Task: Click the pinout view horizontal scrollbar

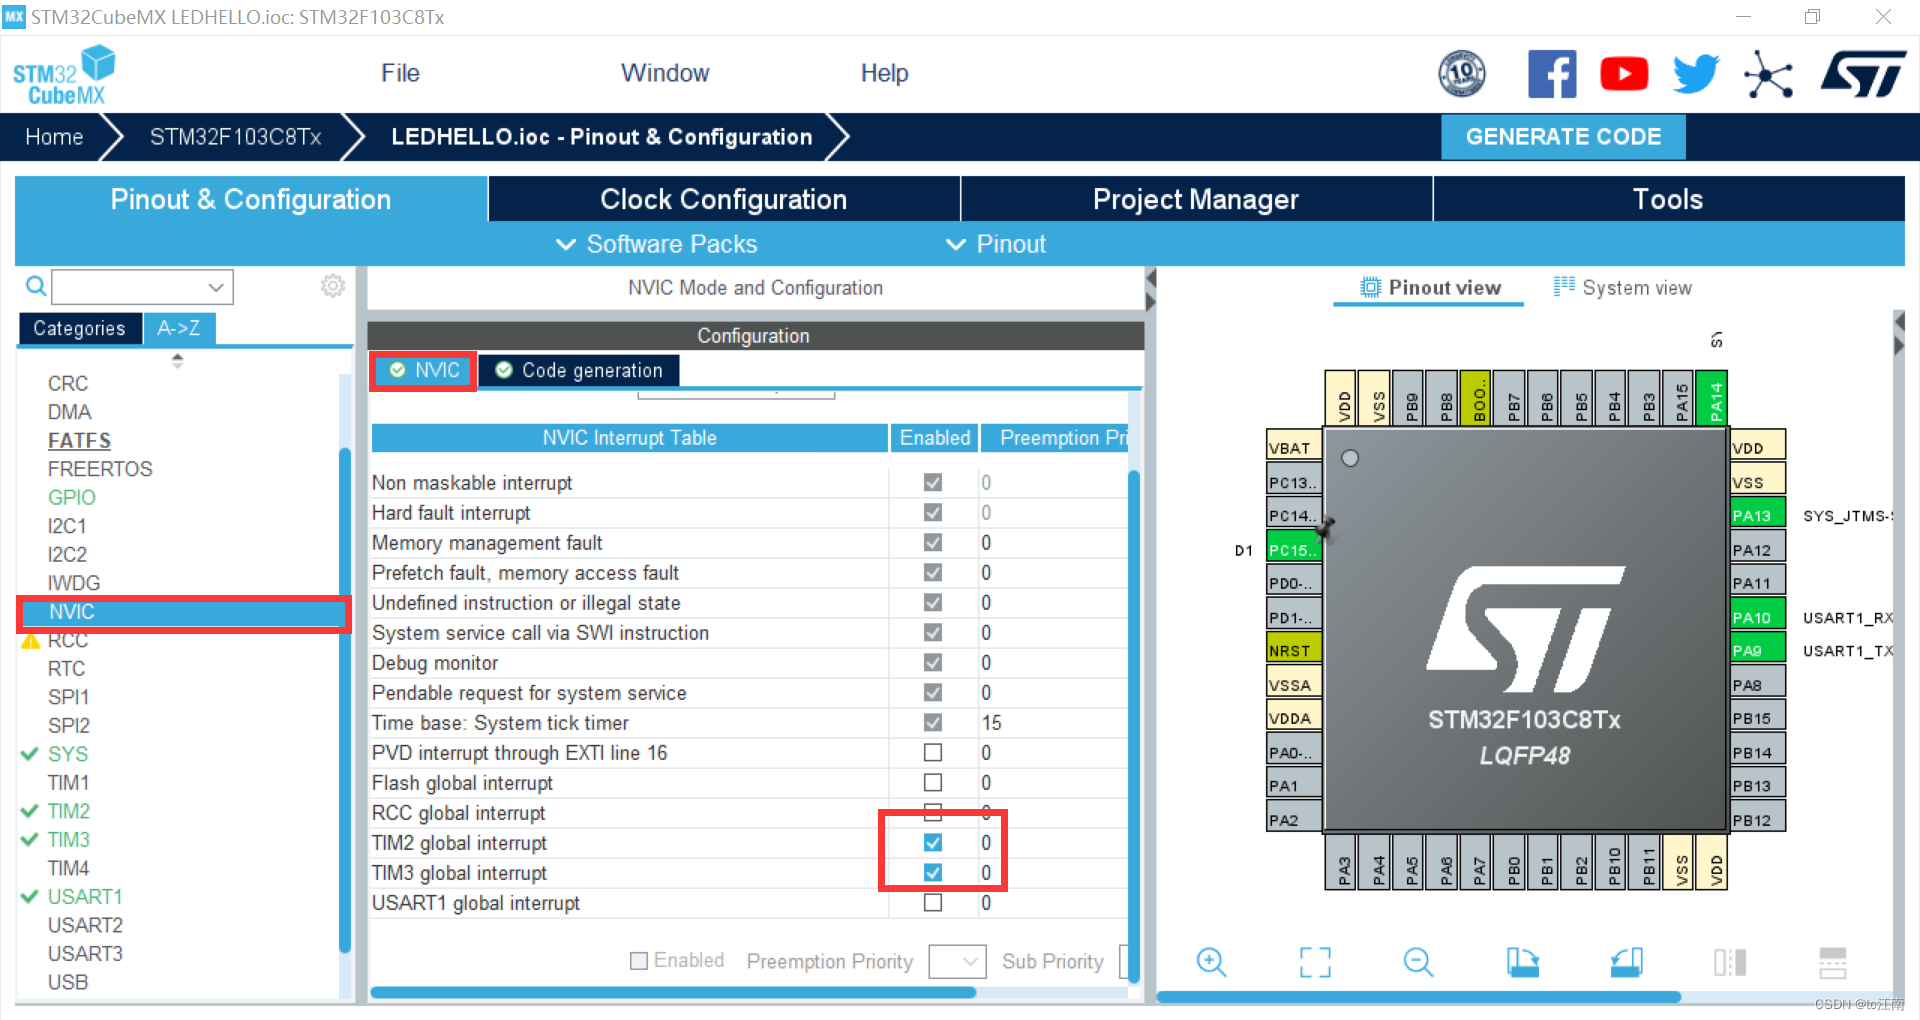Action: click(x=1418, y=997)
